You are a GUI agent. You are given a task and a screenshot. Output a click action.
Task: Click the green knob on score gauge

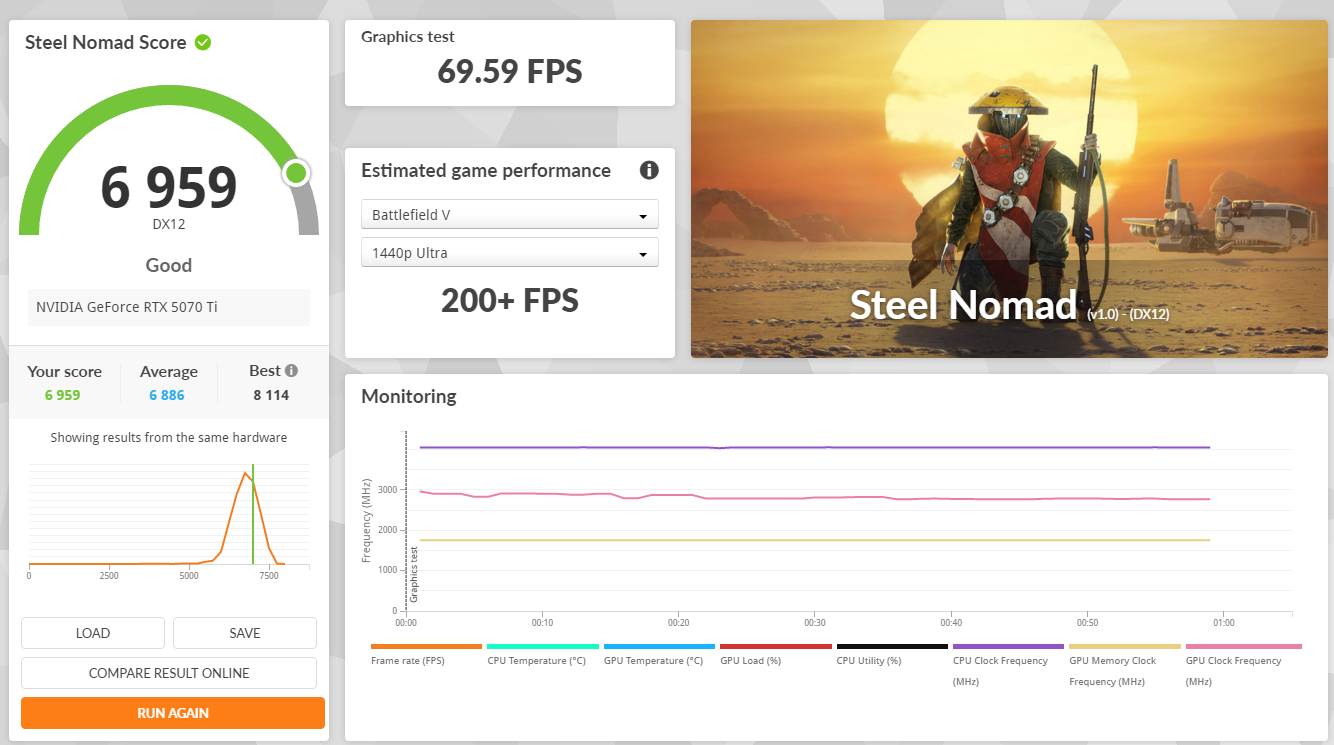(296, 173)
